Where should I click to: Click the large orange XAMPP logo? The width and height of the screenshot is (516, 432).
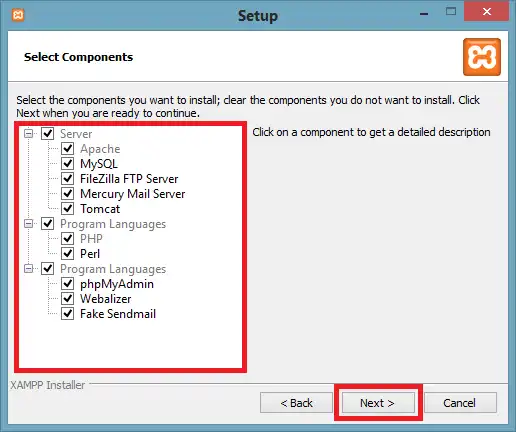tap(482, 57)
